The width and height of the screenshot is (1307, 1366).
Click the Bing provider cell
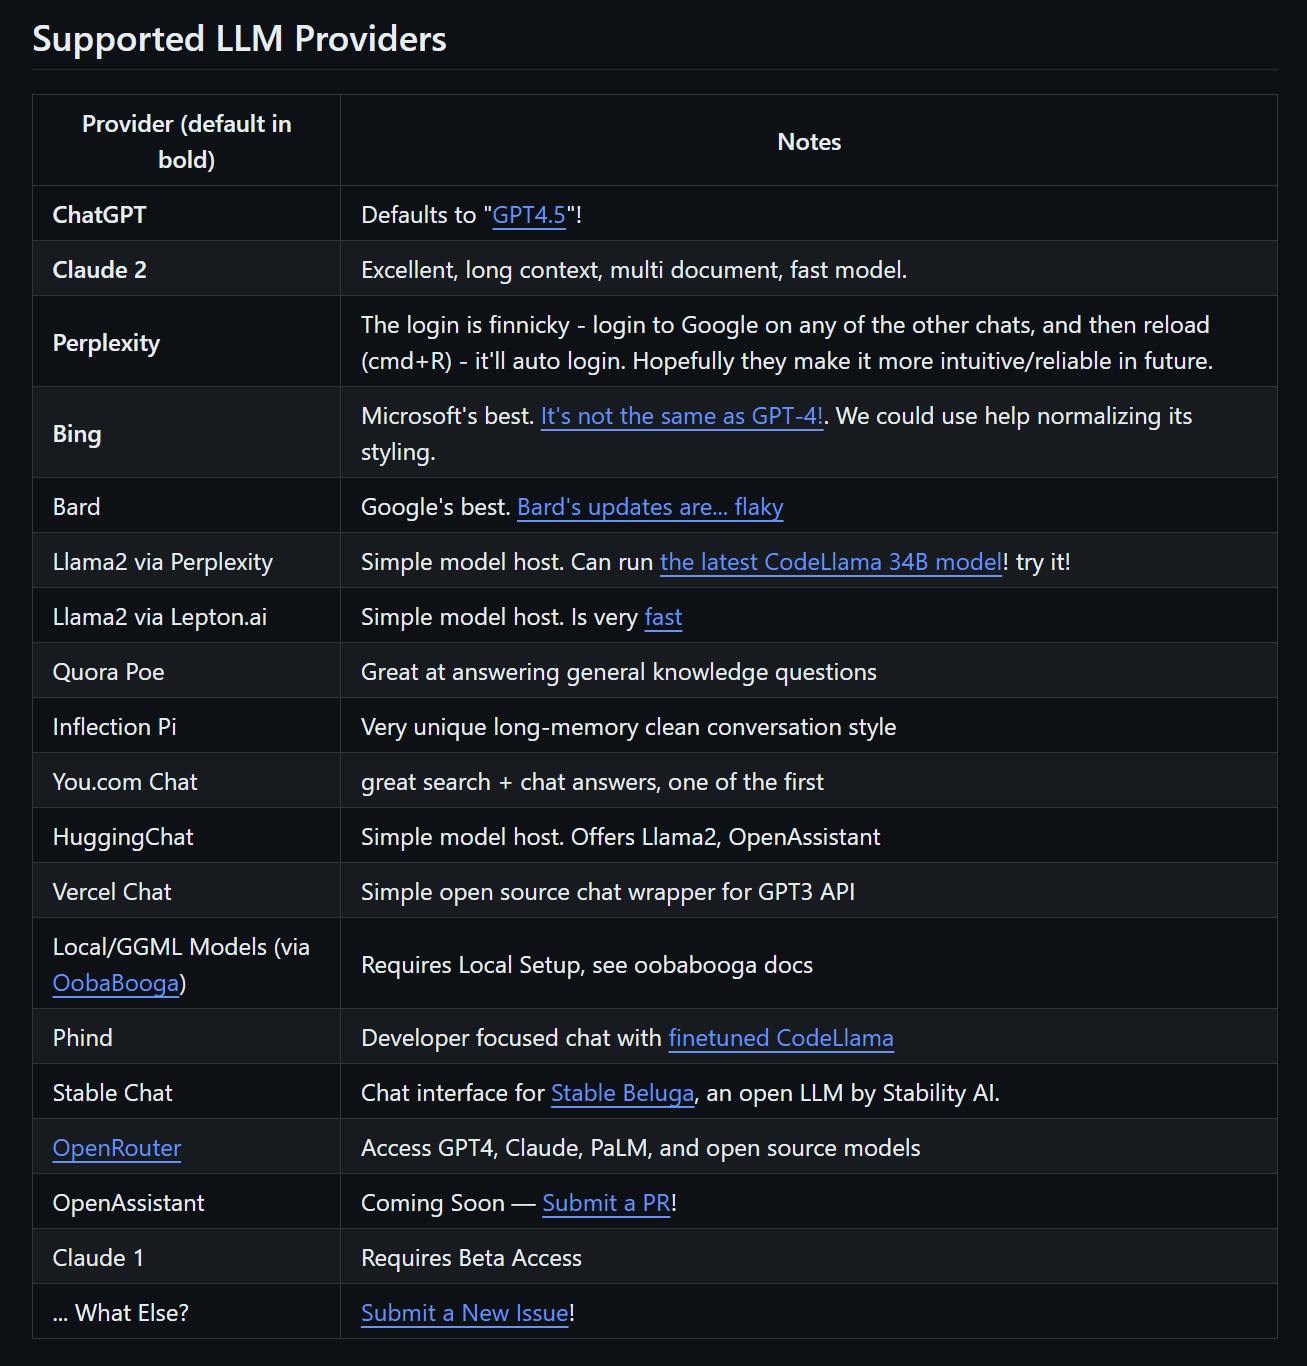tap(77, 434)
